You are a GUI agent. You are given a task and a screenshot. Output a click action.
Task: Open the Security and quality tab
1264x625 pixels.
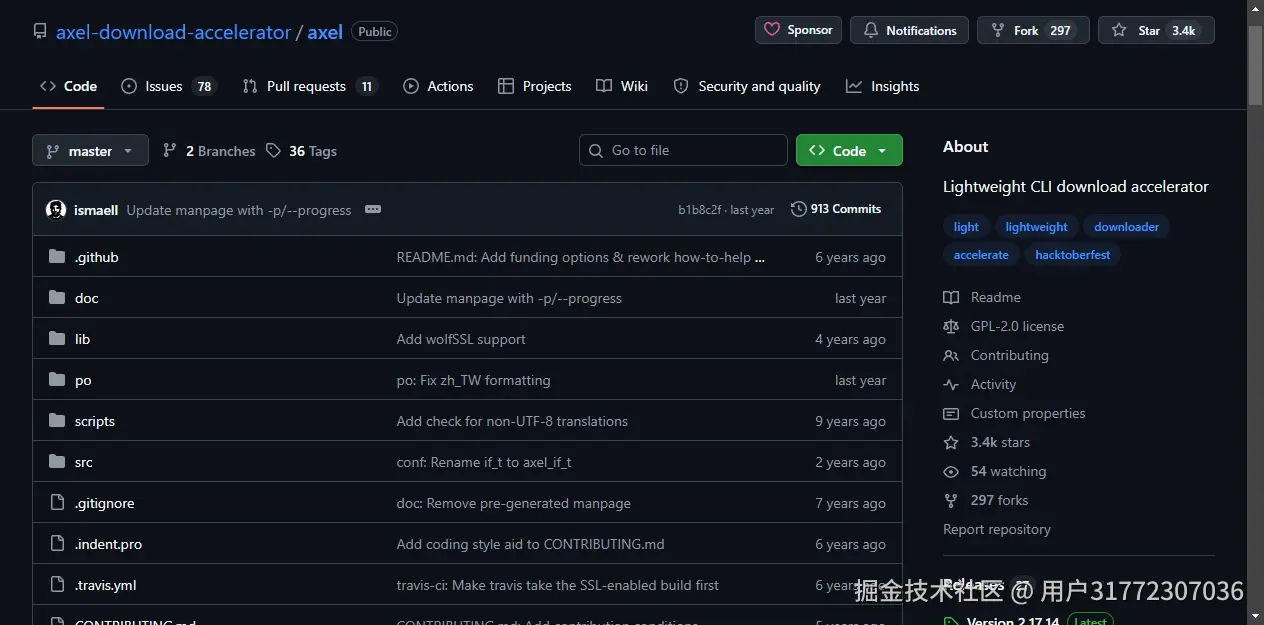tap(747, 86)
